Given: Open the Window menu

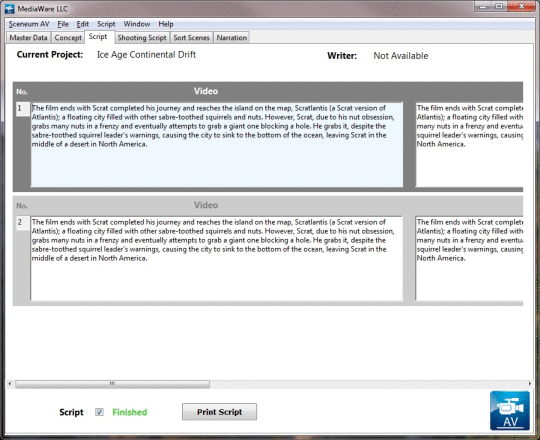Looking at the screenshot, I should [x=137, y=24].
